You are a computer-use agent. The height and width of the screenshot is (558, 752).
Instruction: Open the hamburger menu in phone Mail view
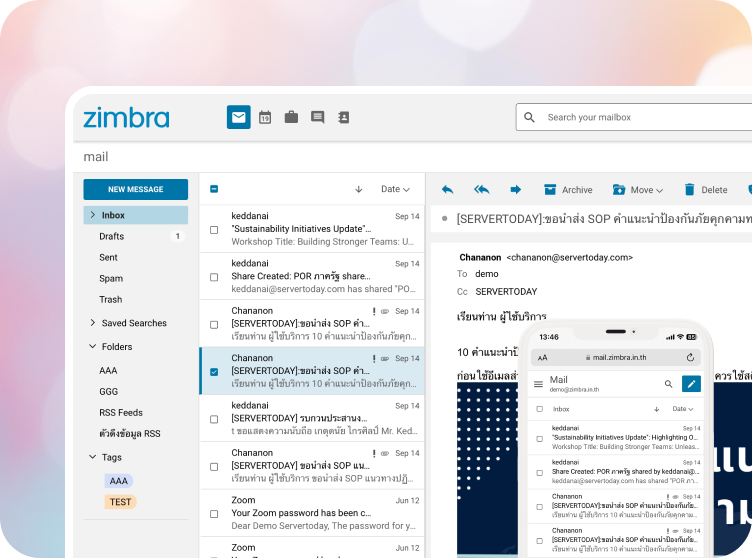(x=539, y=384)
